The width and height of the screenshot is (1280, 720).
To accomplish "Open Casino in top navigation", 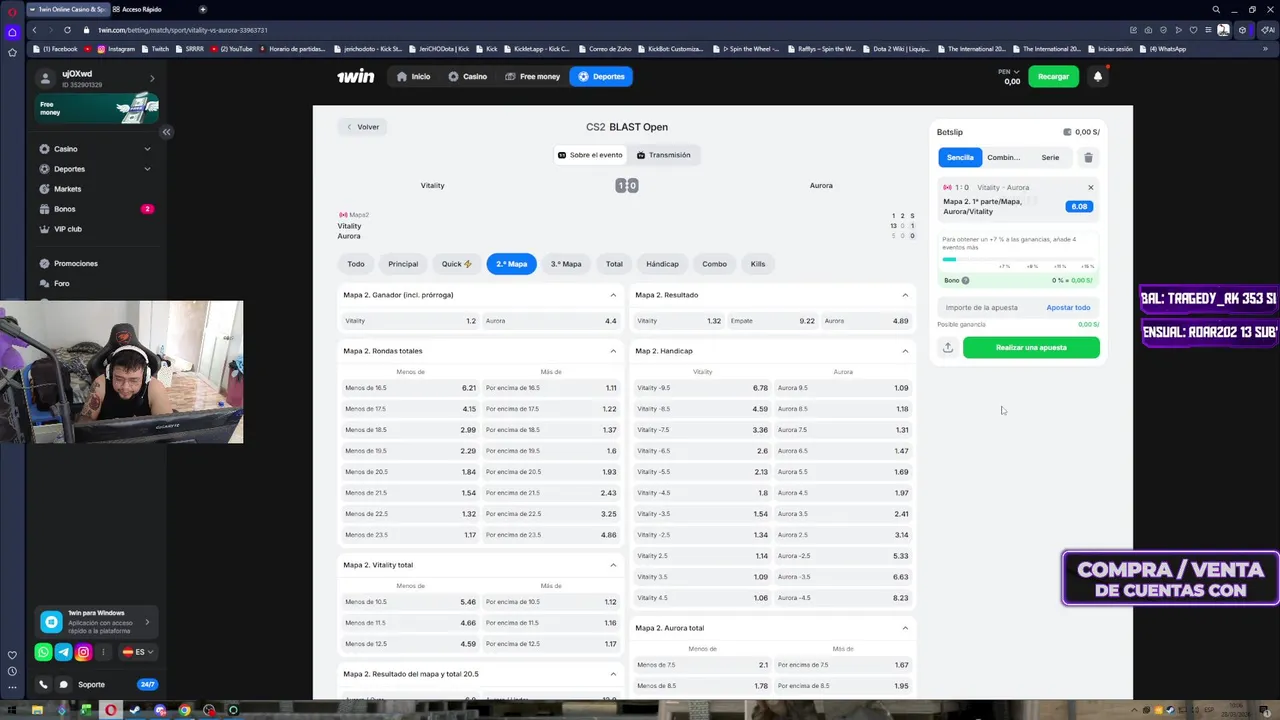I will coord(467,76).
